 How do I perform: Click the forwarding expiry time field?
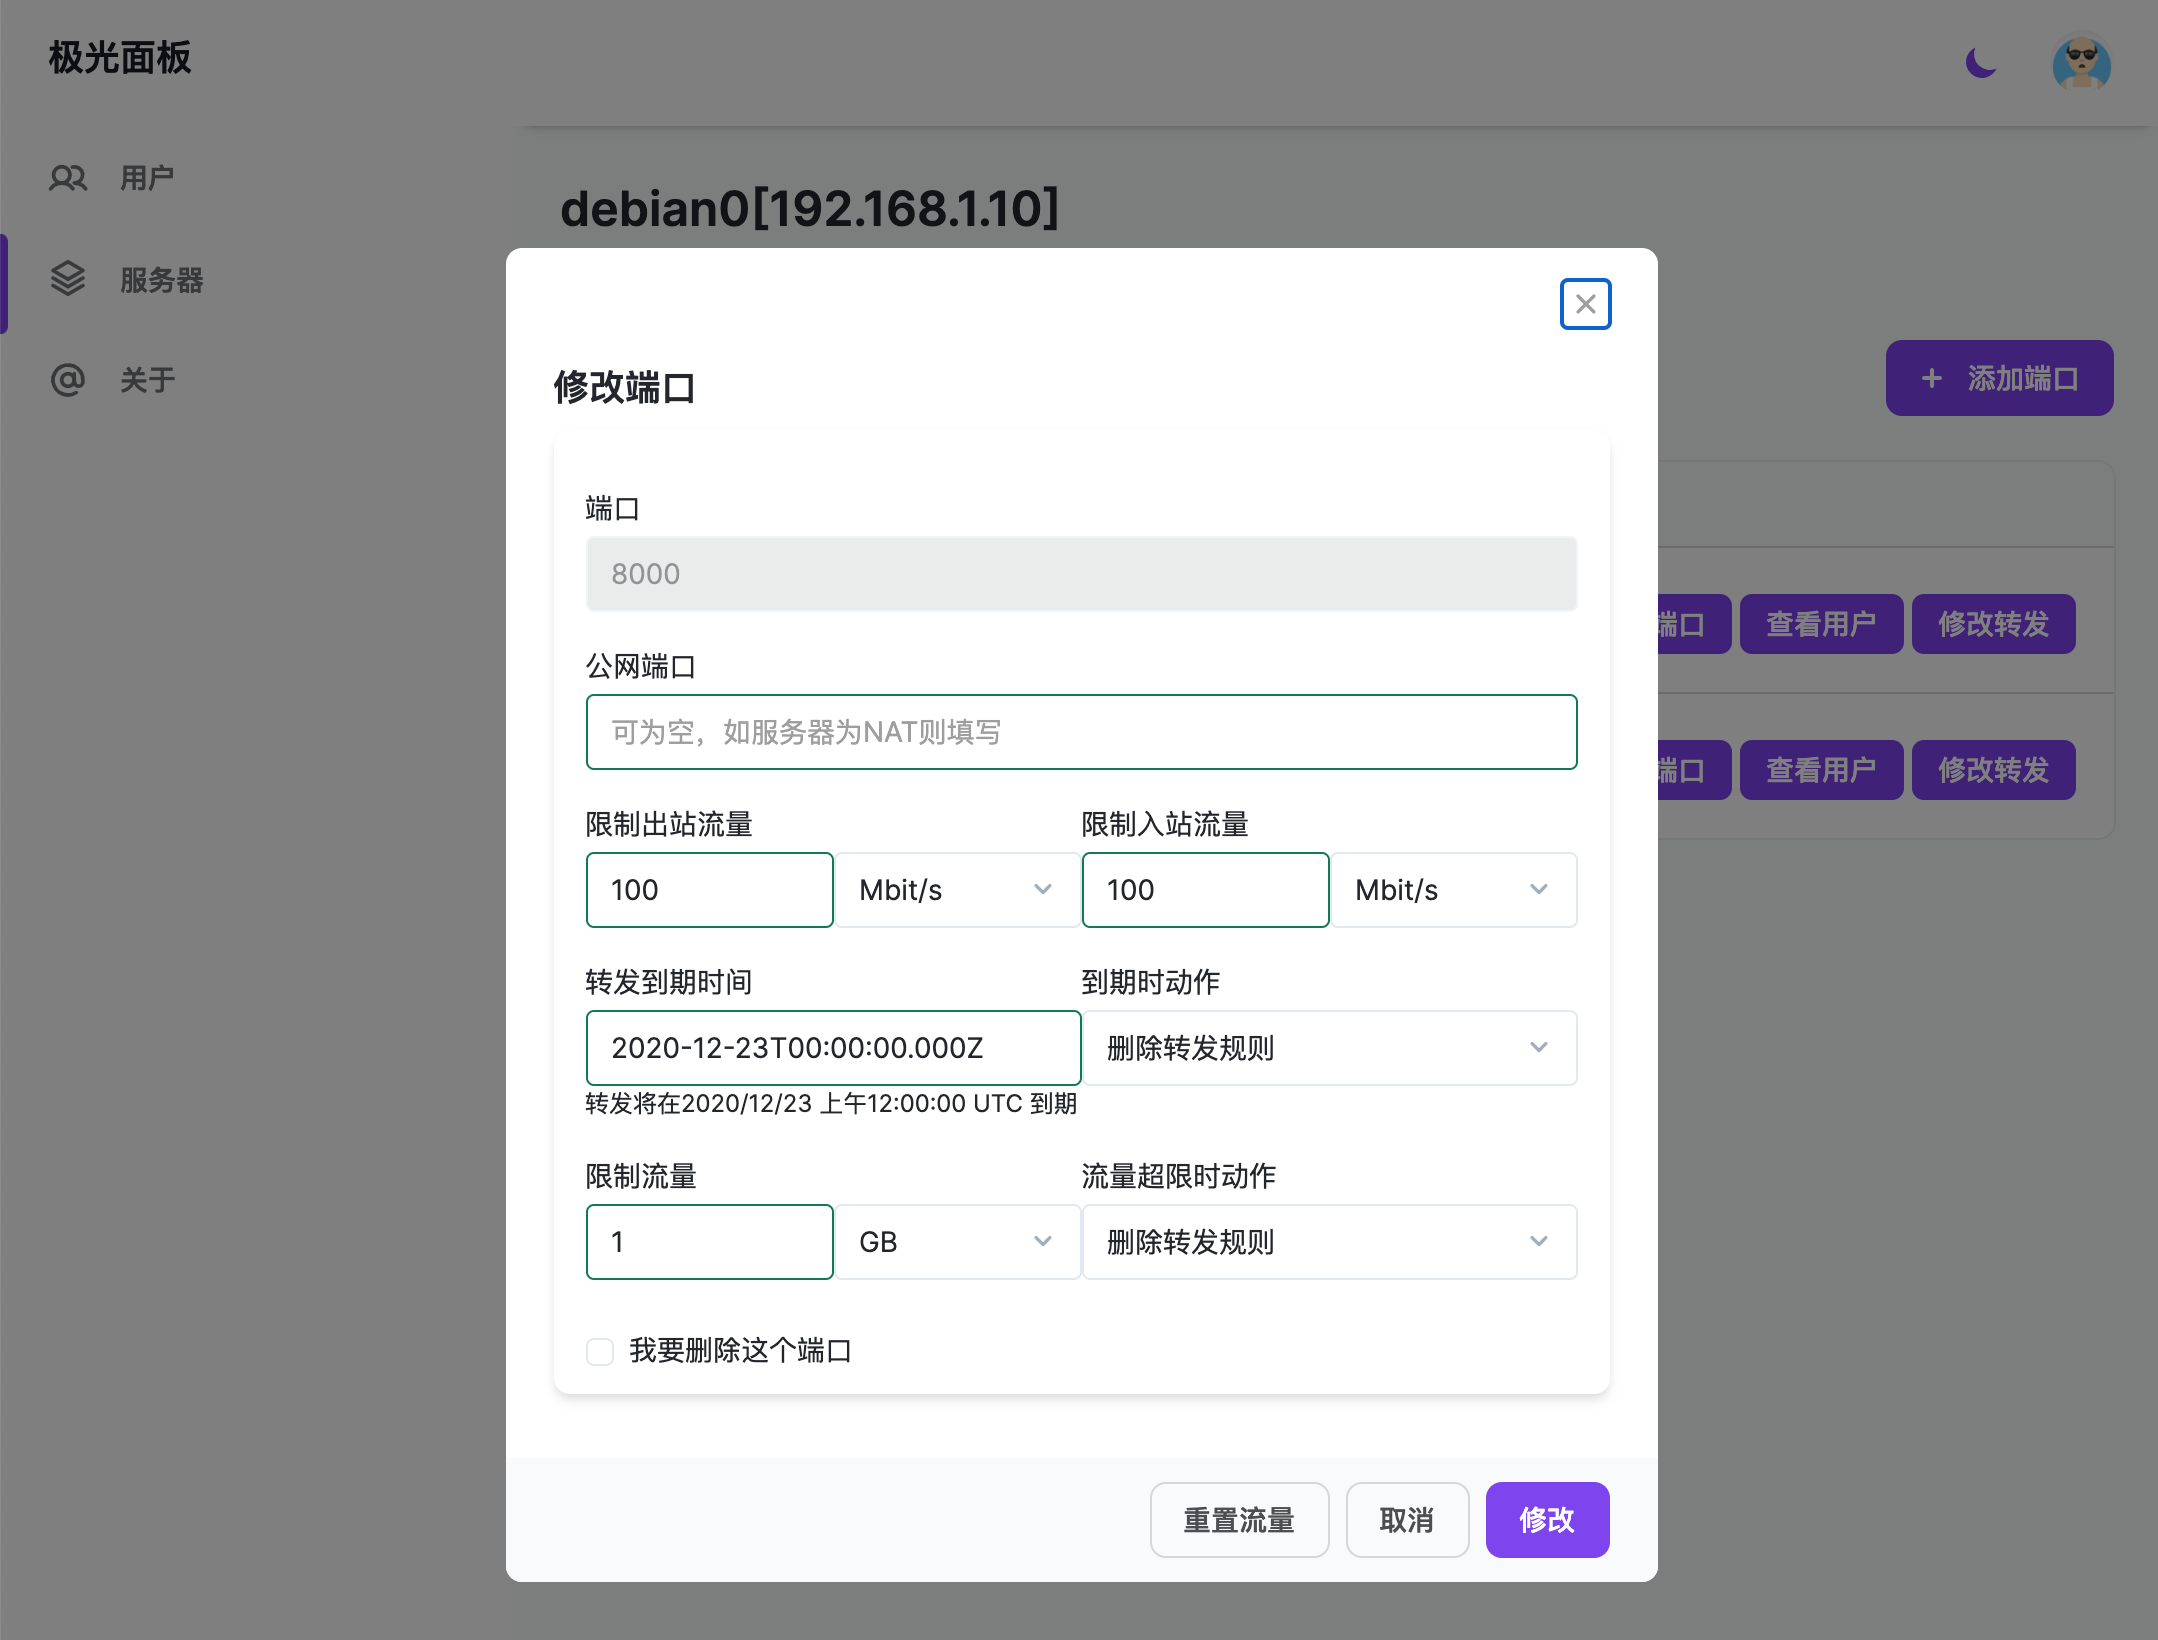tap(832, 1048)
